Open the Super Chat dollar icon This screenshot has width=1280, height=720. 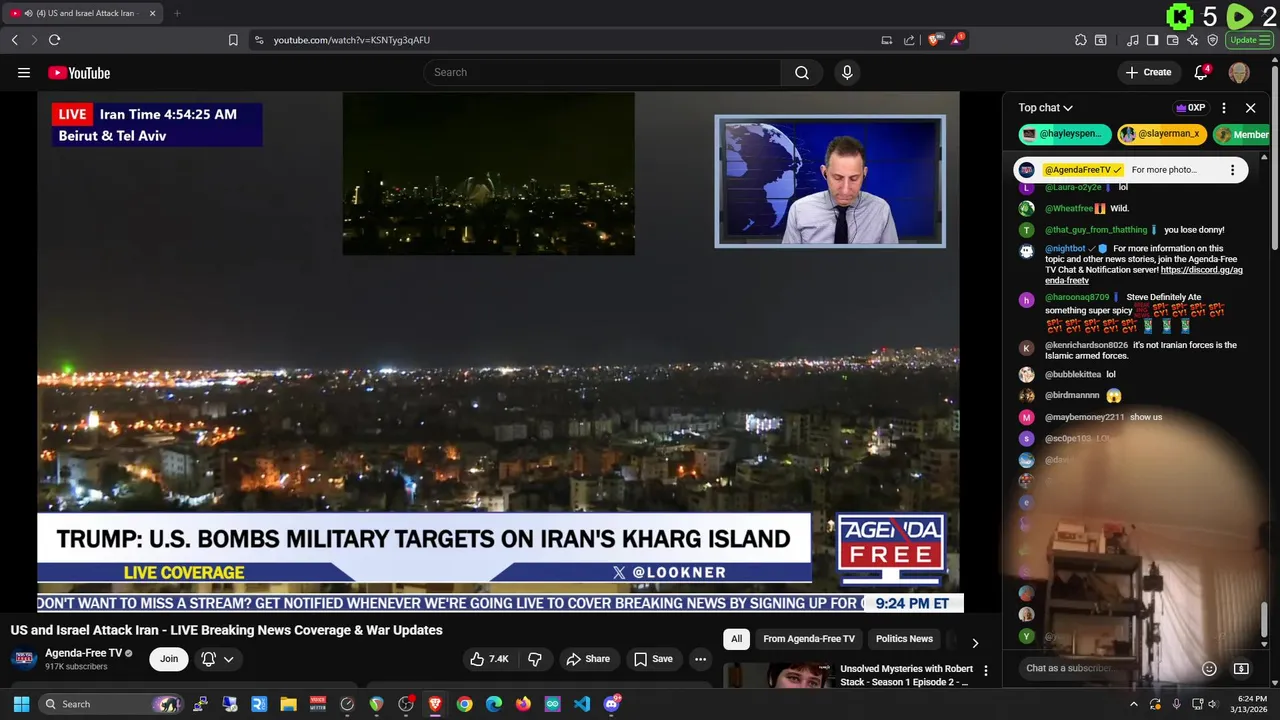pos(1241,668)
